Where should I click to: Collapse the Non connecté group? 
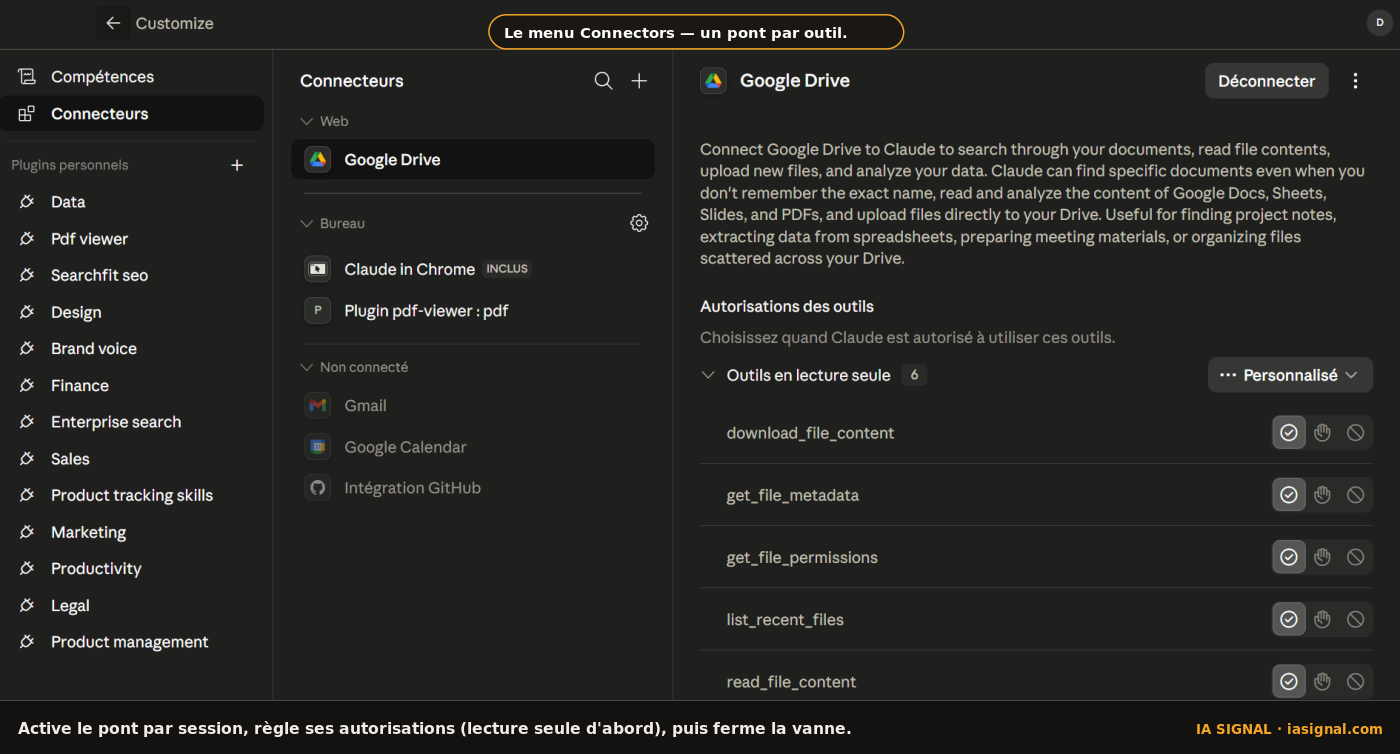[x=307, y=367]
